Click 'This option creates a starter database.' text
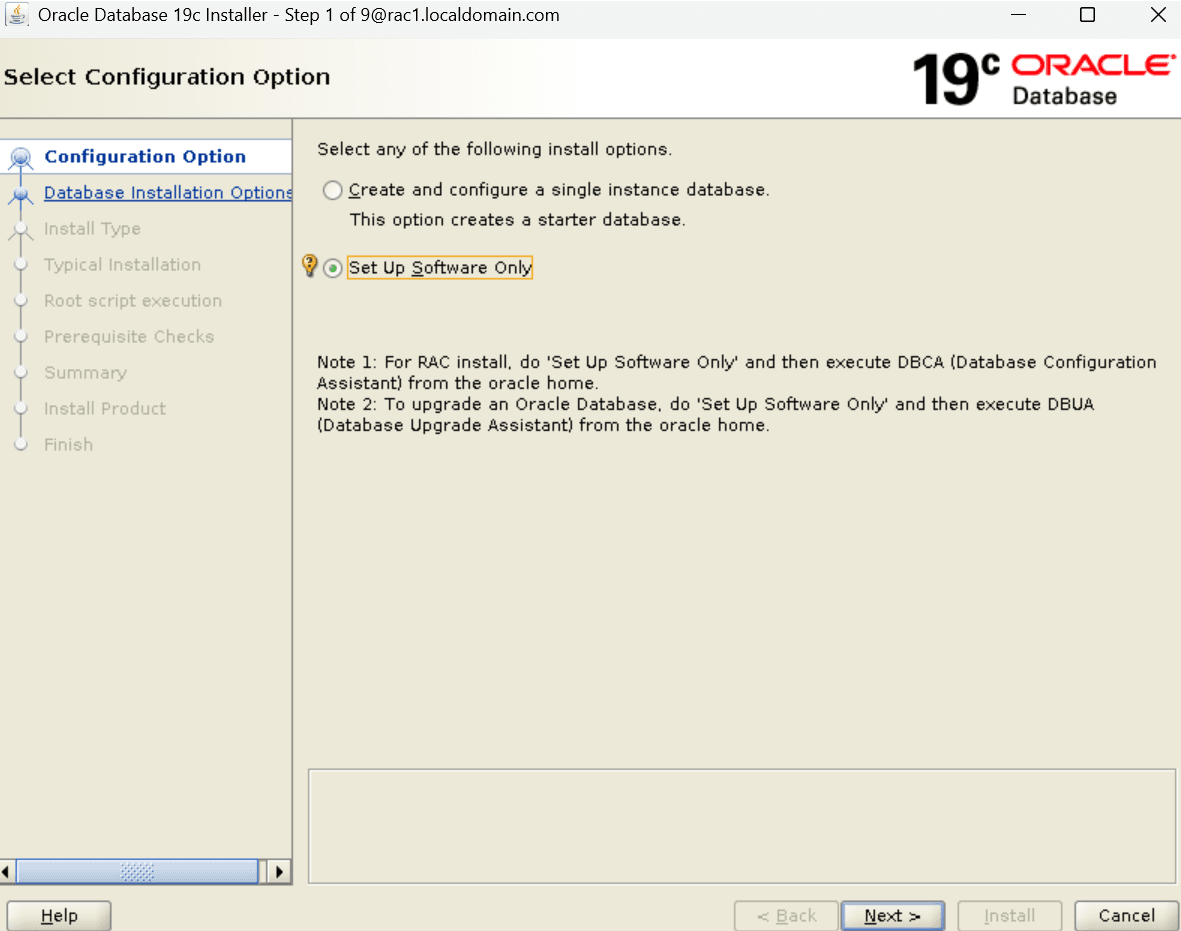 (517, 220)
